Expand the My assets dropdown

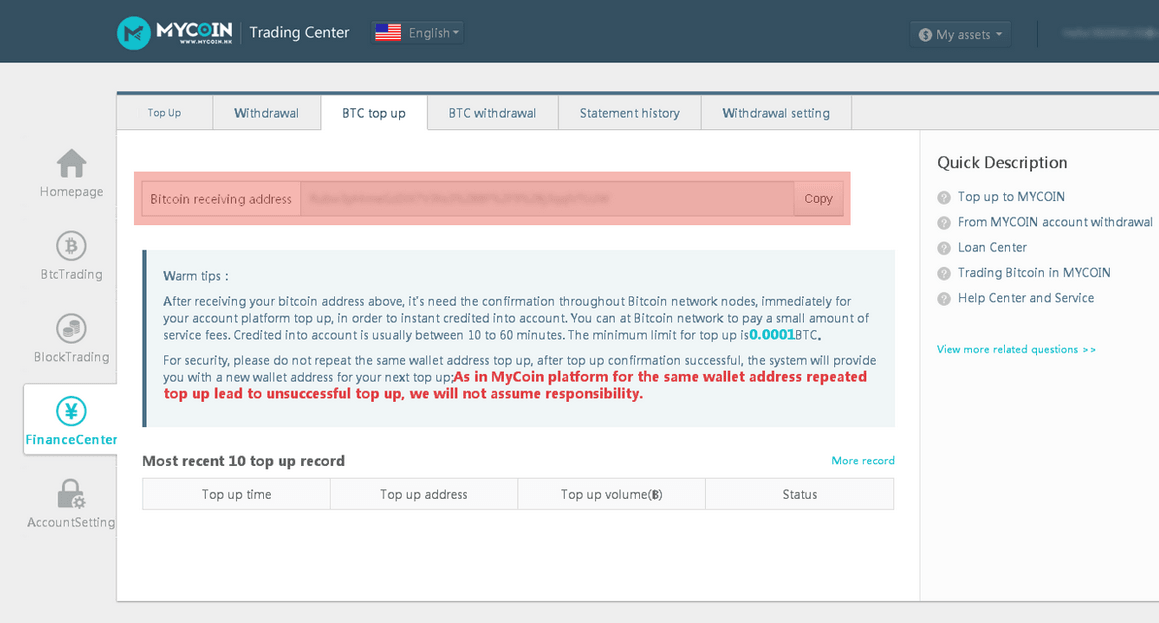(x=960, y=35)
